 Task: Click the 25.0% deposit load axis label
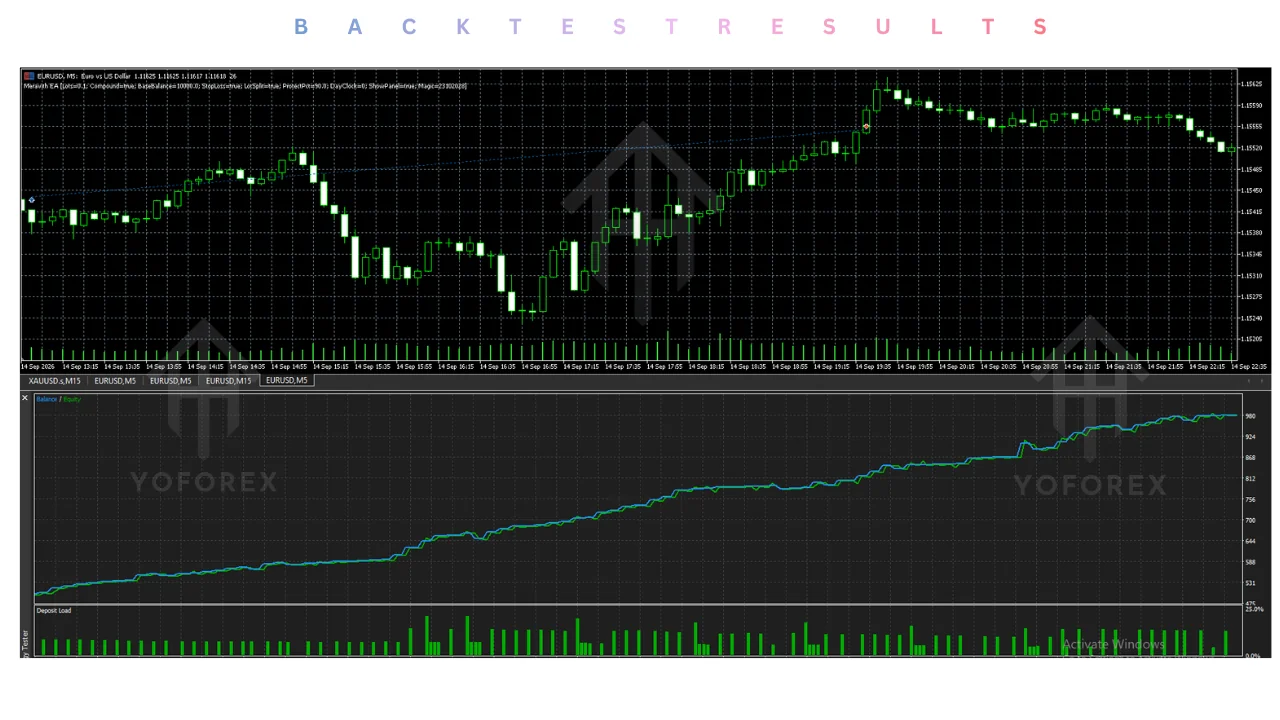coord(1254,609)
